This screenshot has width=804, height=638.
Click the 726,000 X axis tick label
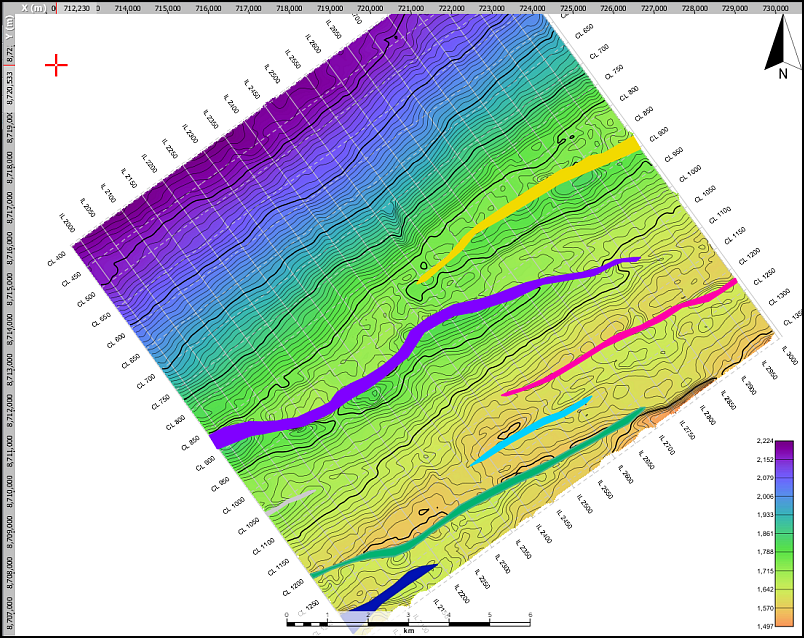613,8
